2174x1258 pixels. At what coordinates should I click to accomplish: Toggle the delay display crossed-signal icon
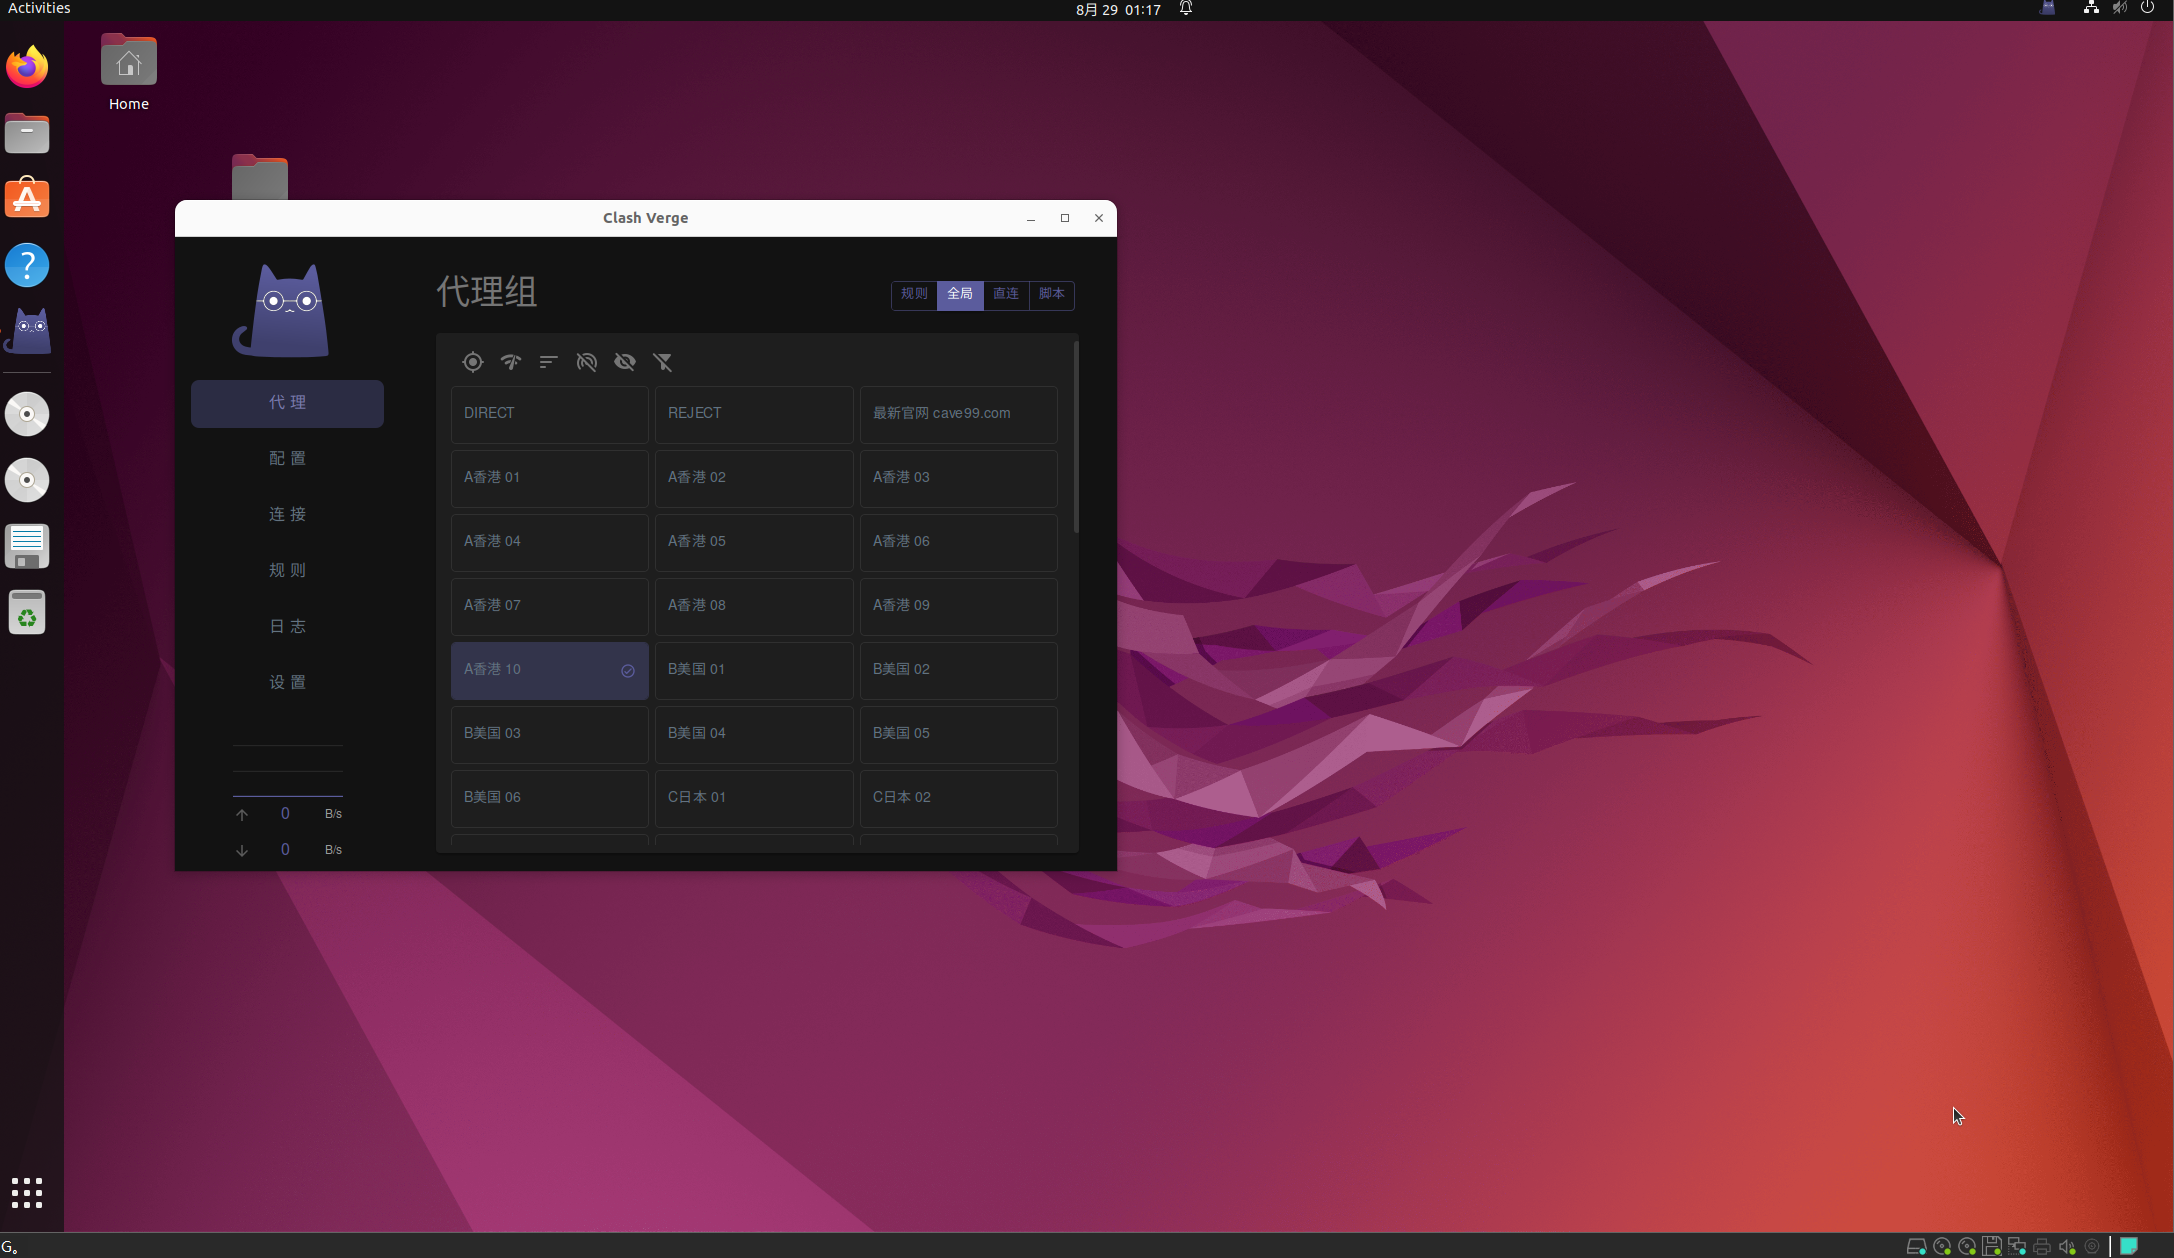(587, 362)
